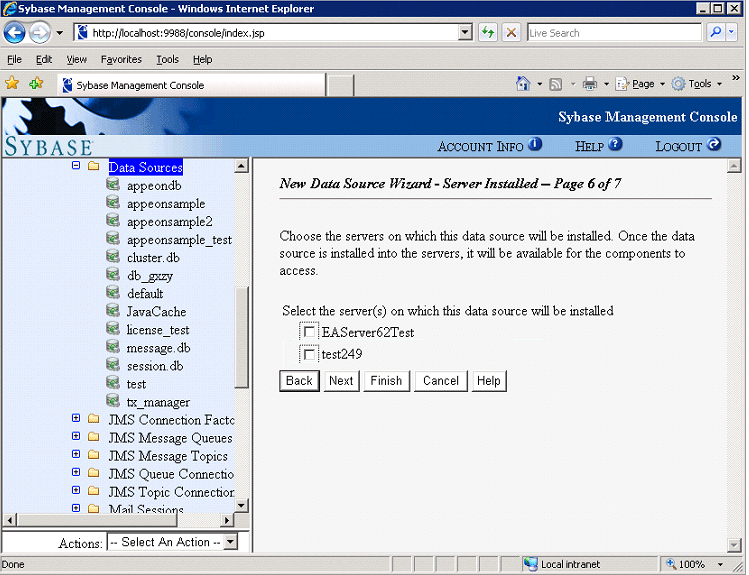The height and width of the screenshot is (575, 749).
Task: Click the Home page icon
Action: [x=523, y=84]
